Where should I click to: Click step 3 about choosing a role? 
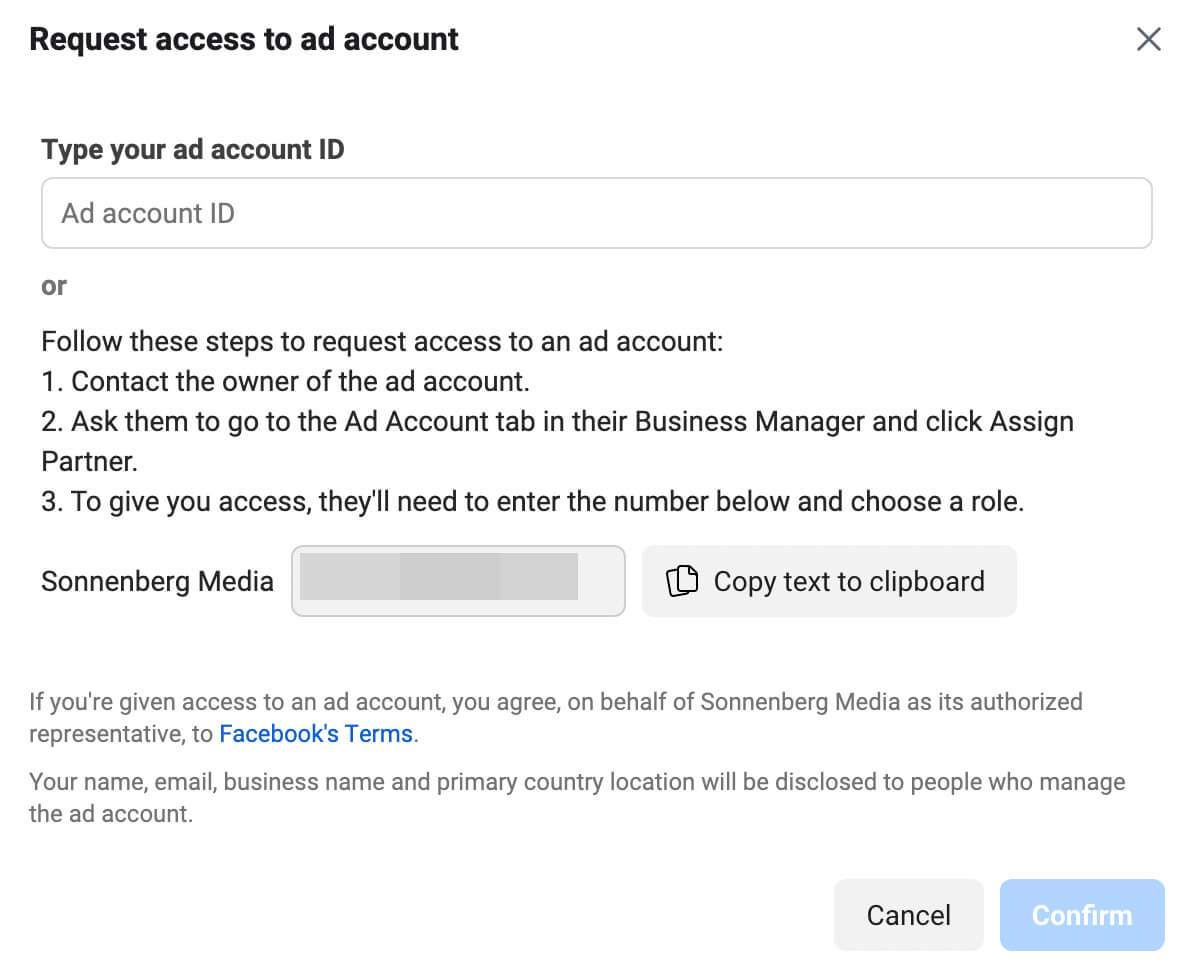pos(532,501)
